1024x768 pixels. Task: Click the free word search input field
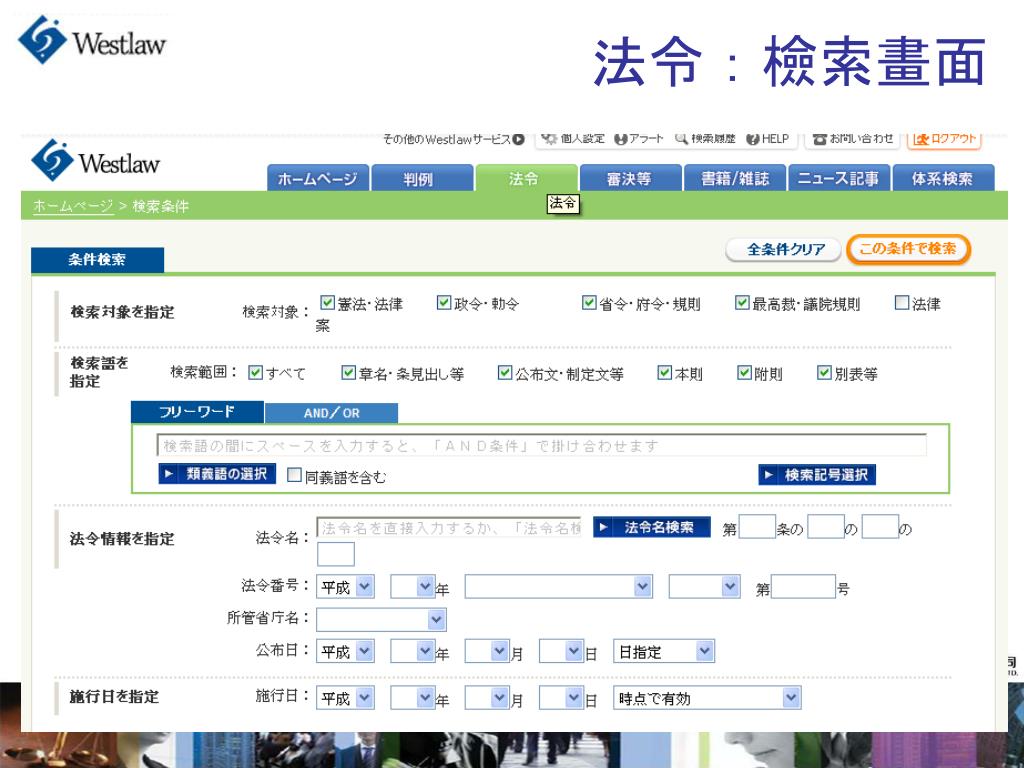point(541,445)
